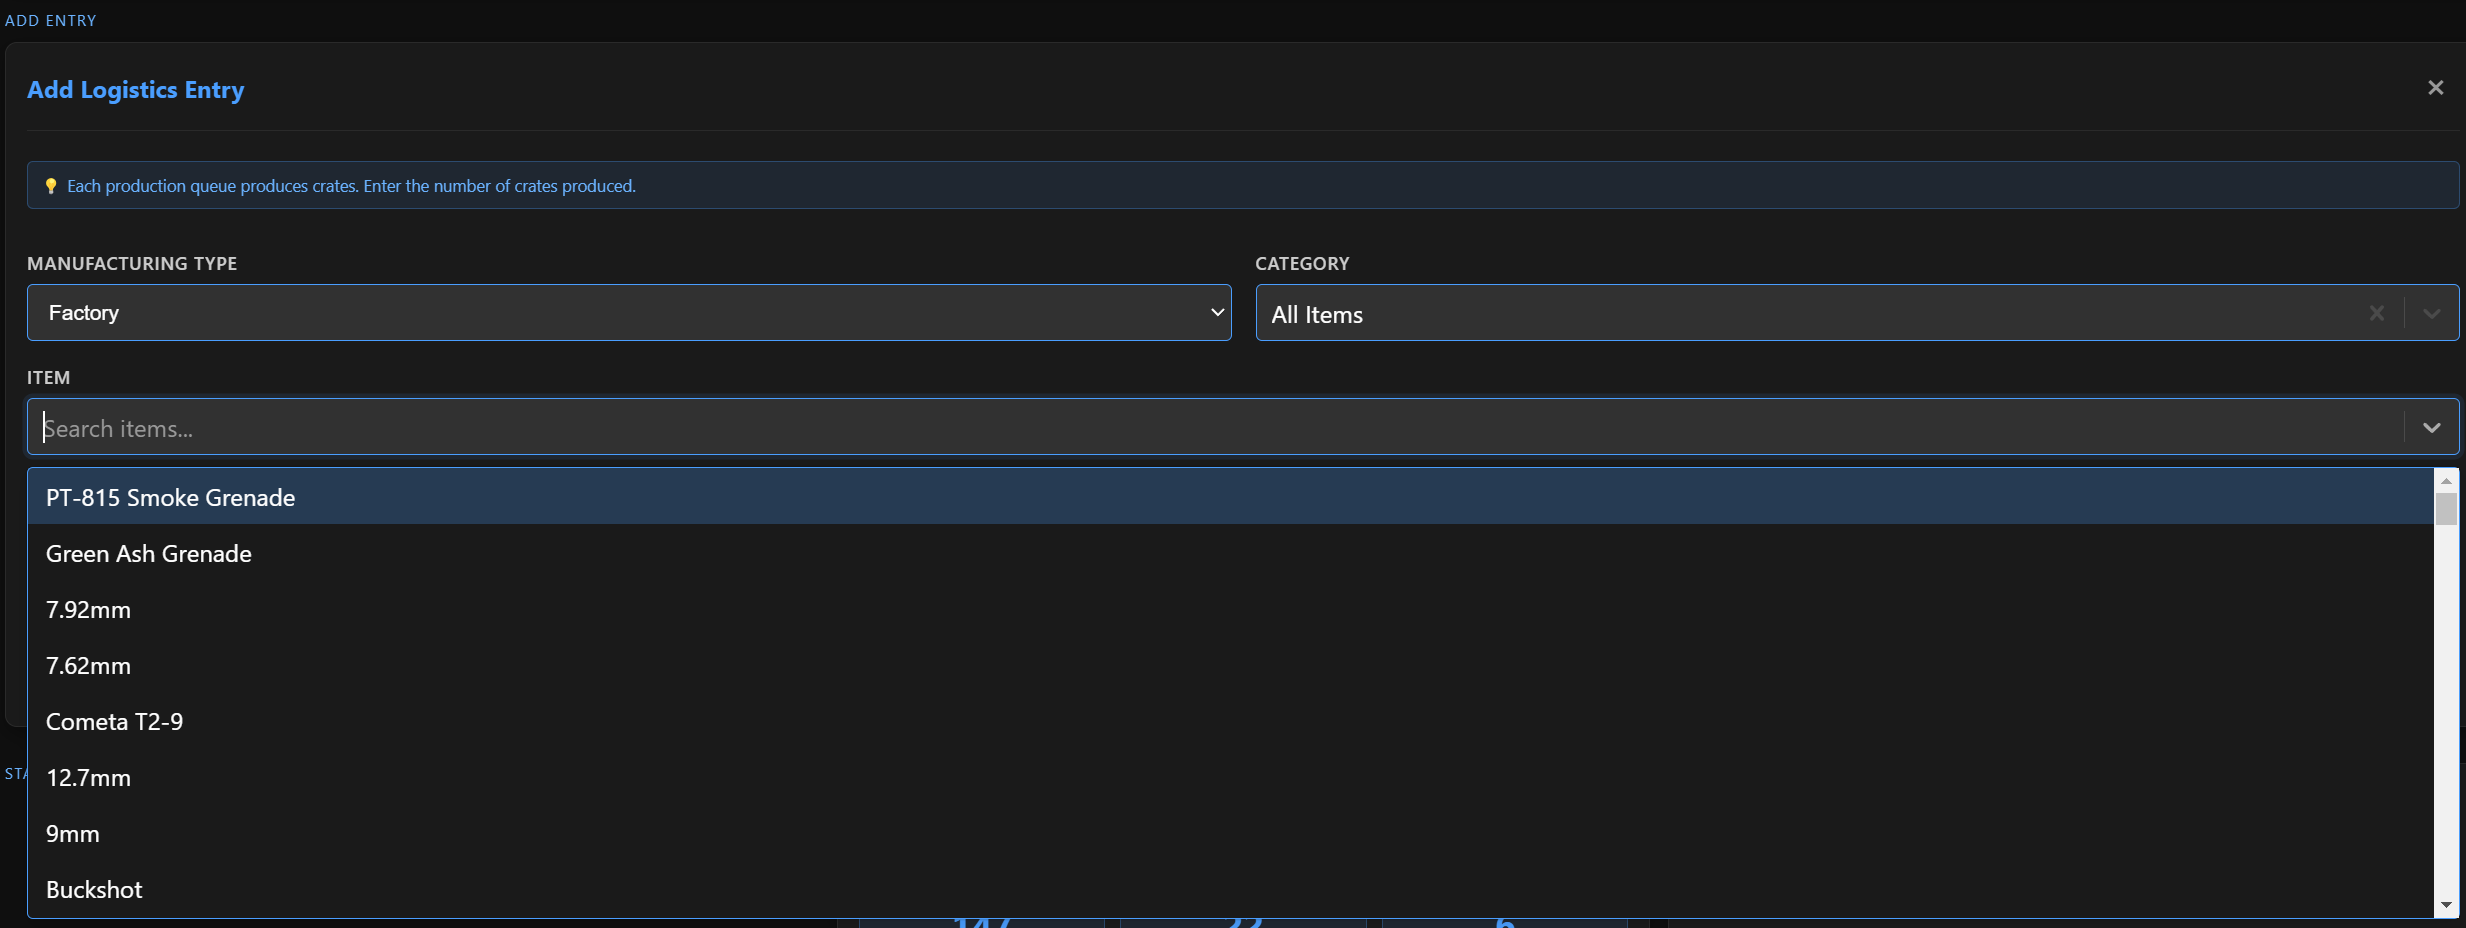Select Green Ash Grenade option
Screen dimensions: 2466x928
point(149,553)
